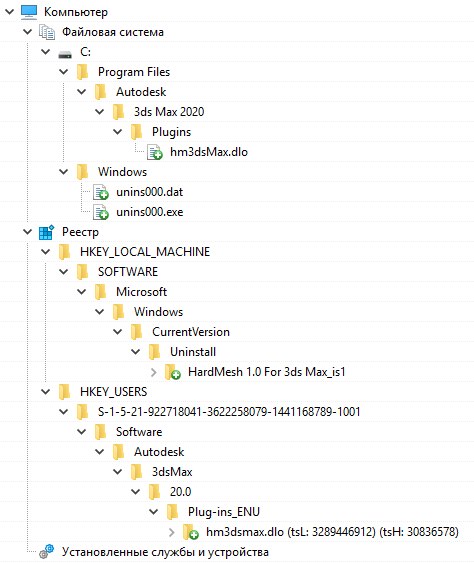
Task: Click the Windows directory folder icon under C:
Action: pyautogui.click(x=83, y=172)
